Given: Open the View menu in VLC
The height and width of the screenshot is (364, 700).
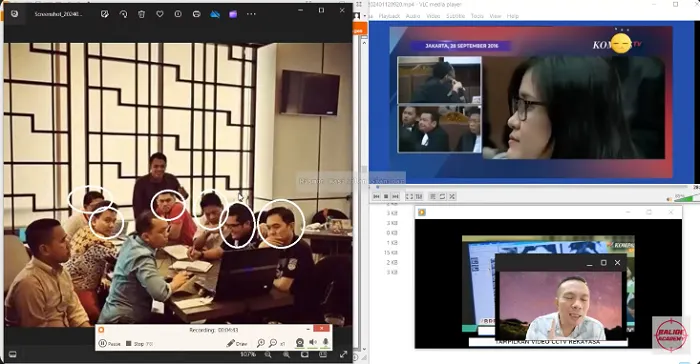Looking at the screenshot, I should 495,16.
